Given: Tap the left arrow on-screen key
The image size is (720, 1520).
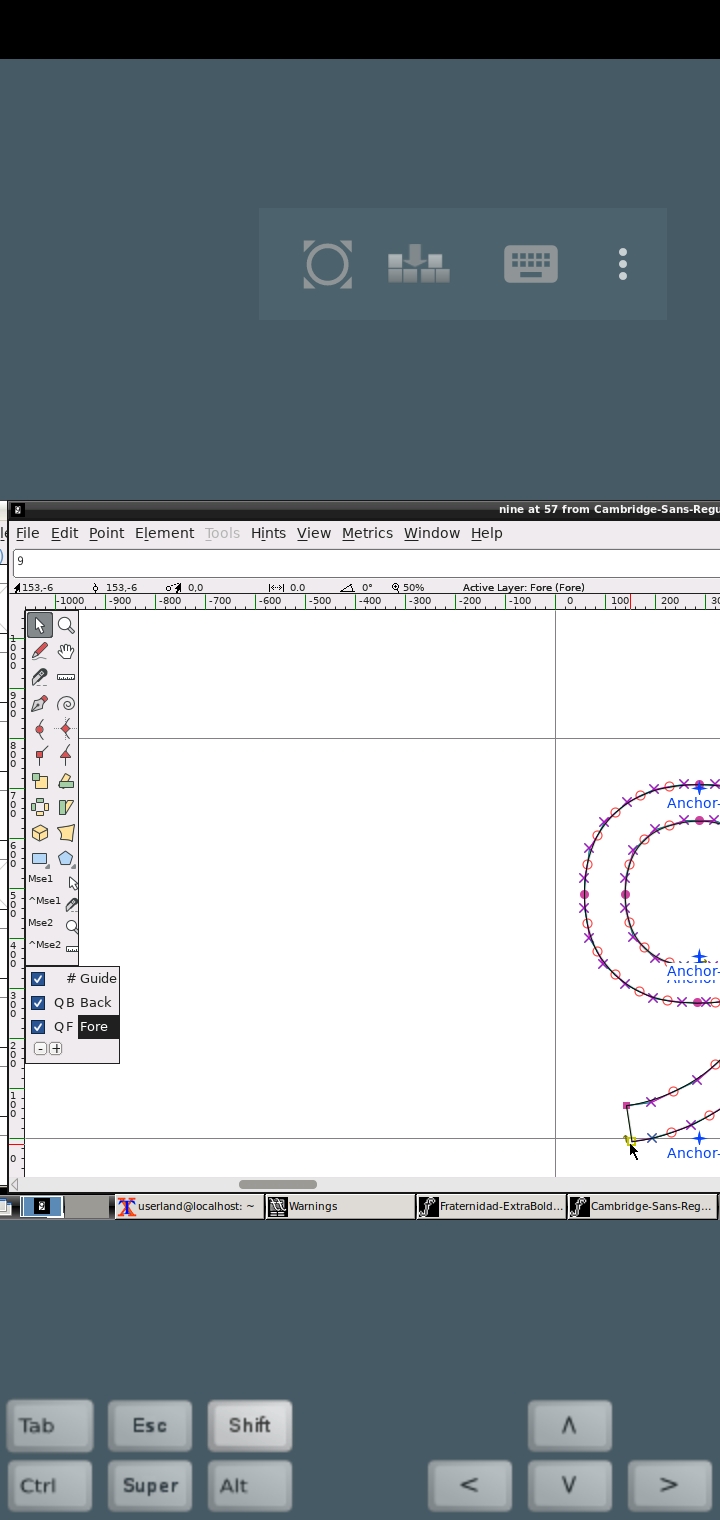Looking at the screenshot, I should [x=470, y=1486].
